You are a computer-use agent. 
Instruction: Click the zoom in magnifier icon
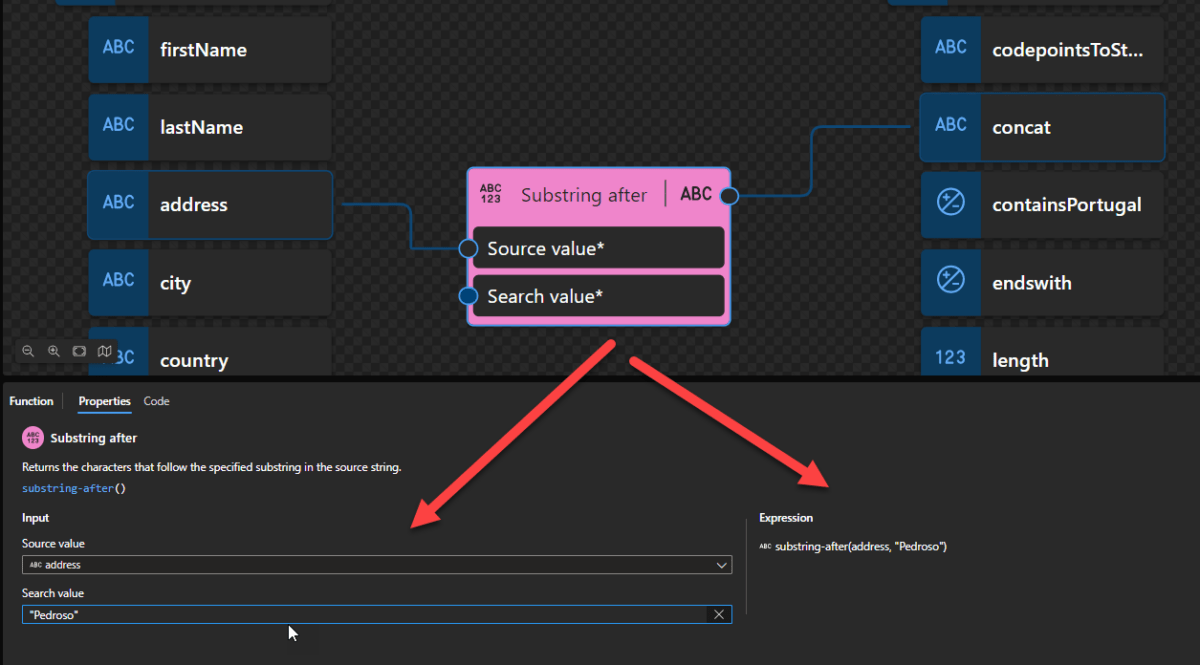tap(54, 351)
